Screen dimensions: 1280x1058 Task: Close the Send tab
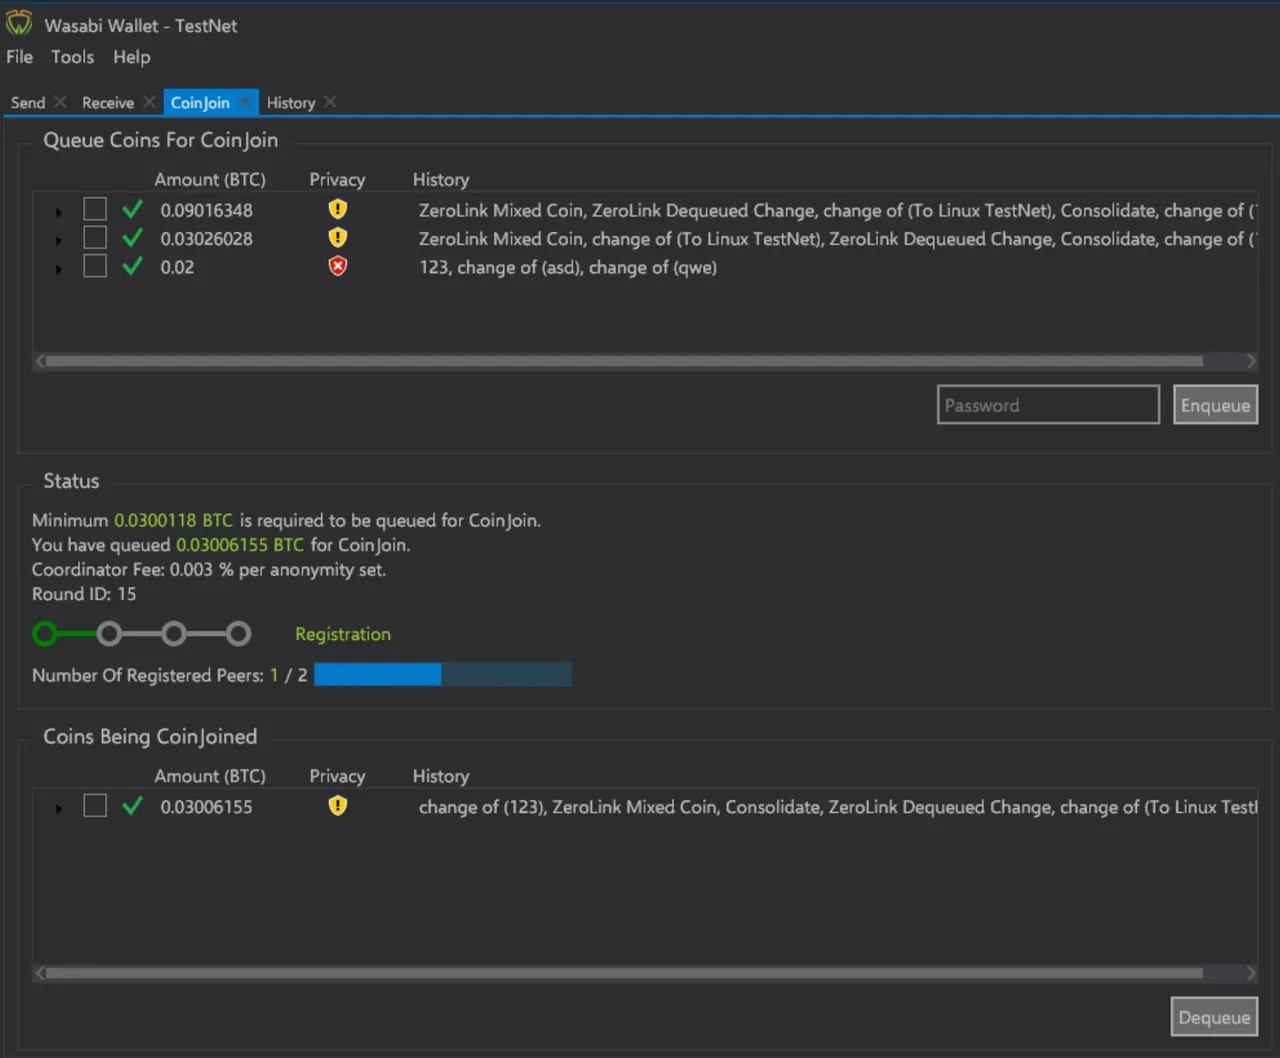click(60, 102)
